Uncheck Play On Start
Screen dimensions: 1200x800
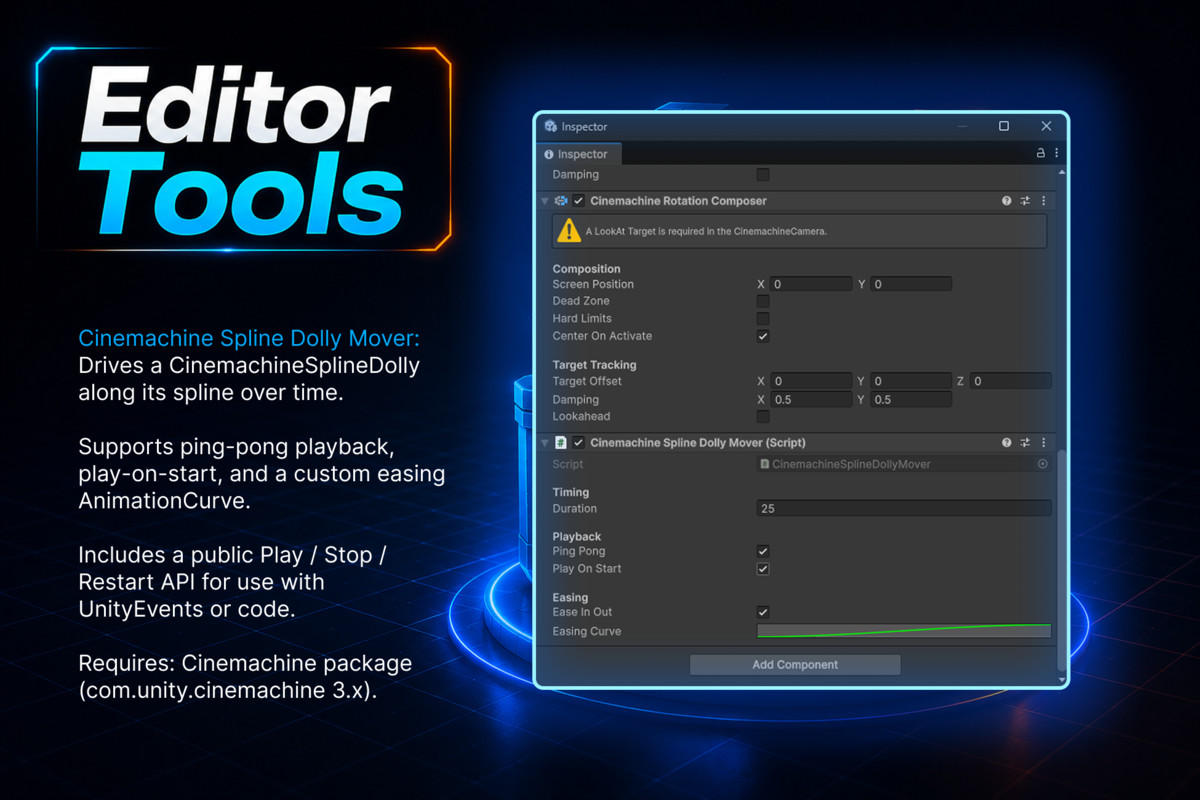(x=763, y=569)
